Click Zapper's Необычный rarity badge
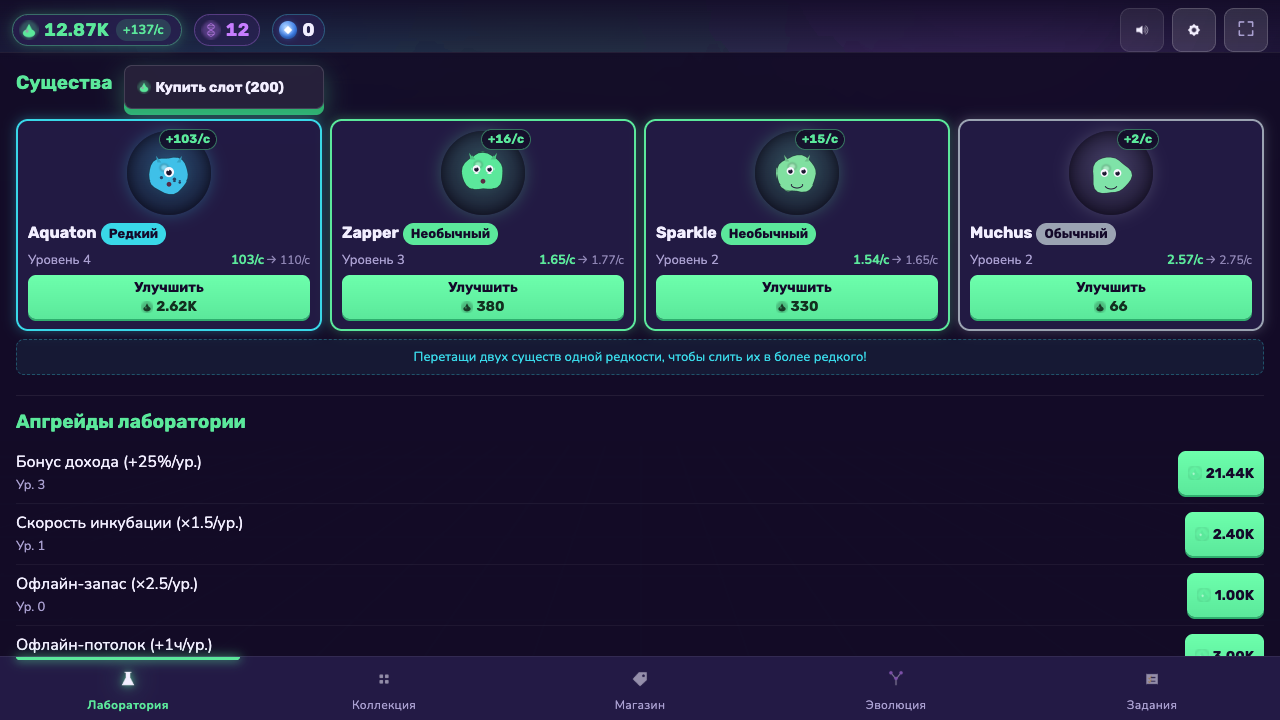 pos(450,234)
